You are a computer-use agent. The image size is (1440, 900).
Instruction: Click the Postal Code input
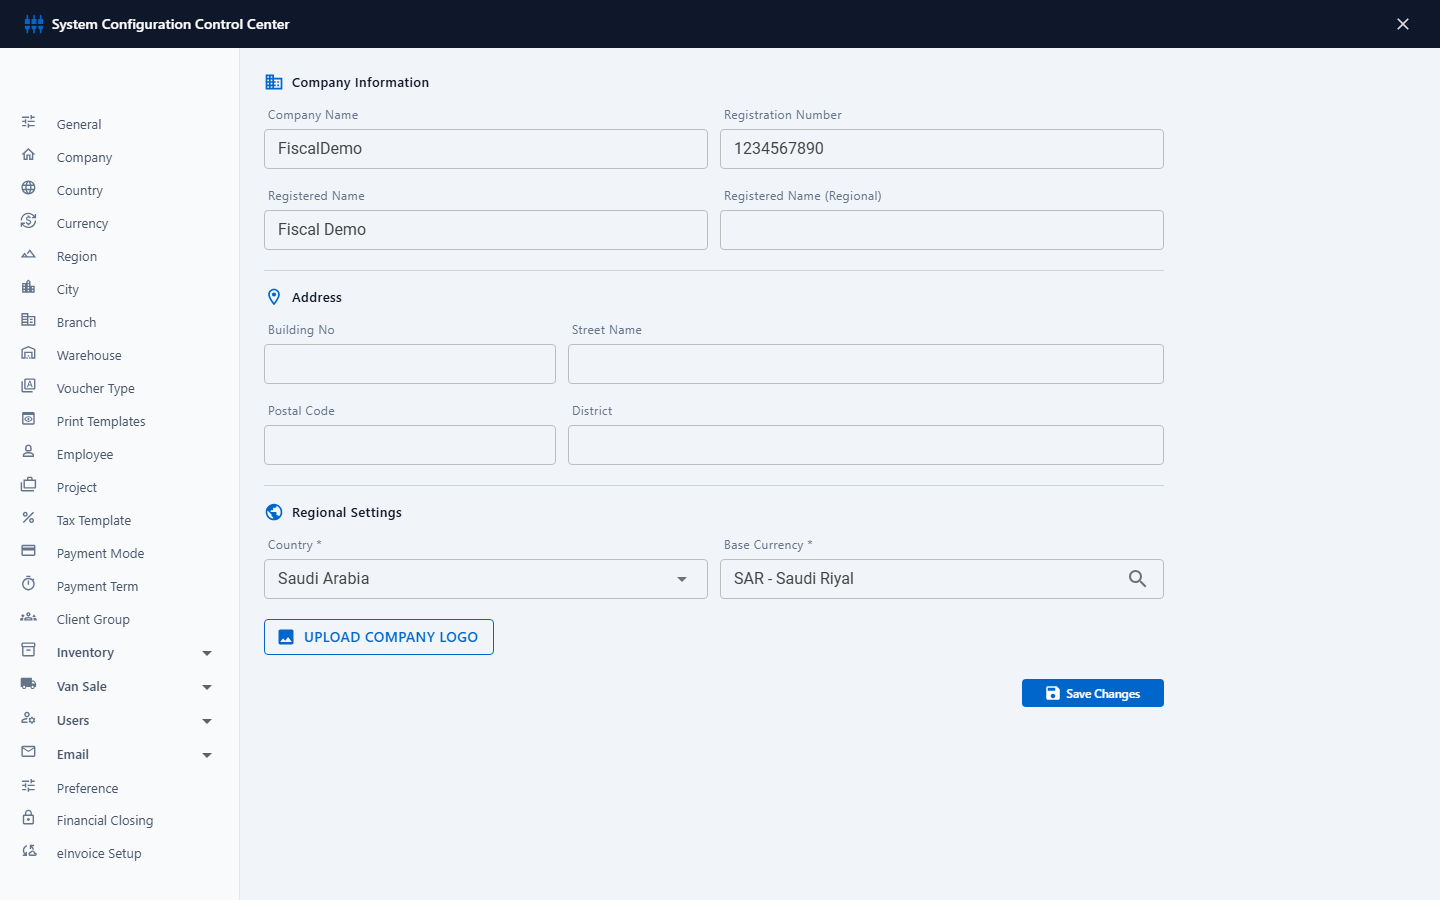pos(410,445)
